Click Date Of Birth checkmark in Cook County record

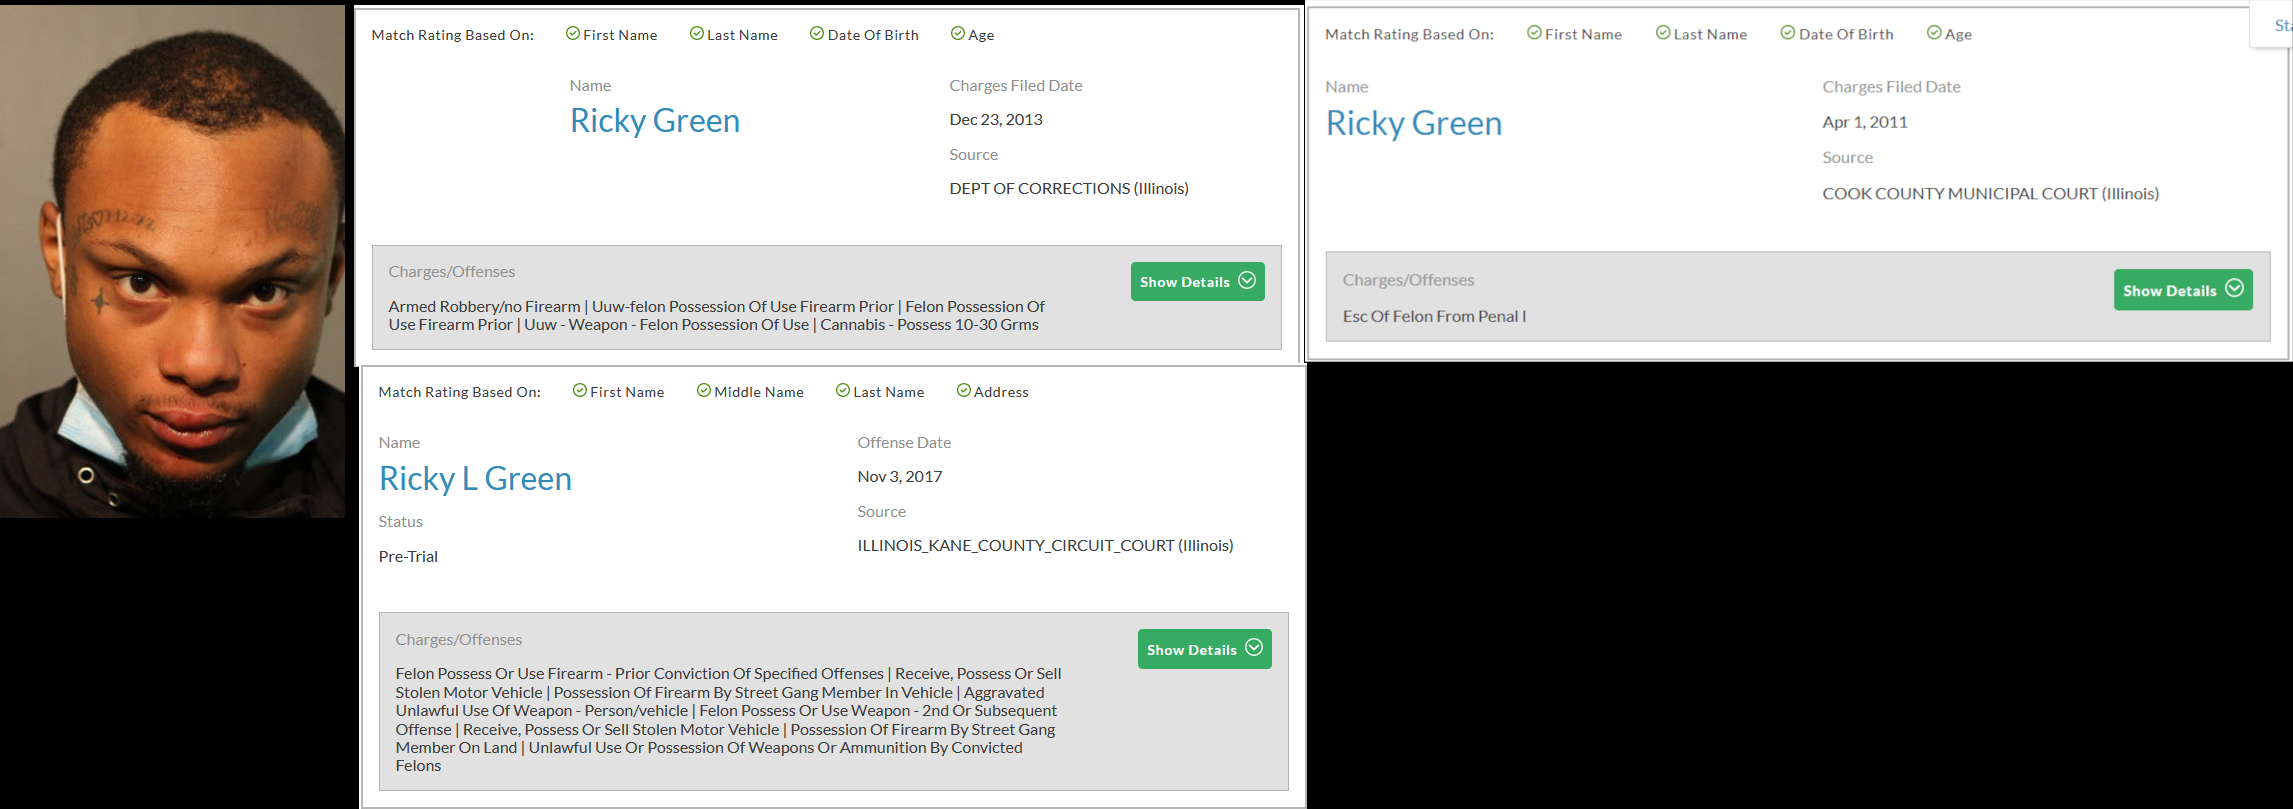(x=1788, y=33)
